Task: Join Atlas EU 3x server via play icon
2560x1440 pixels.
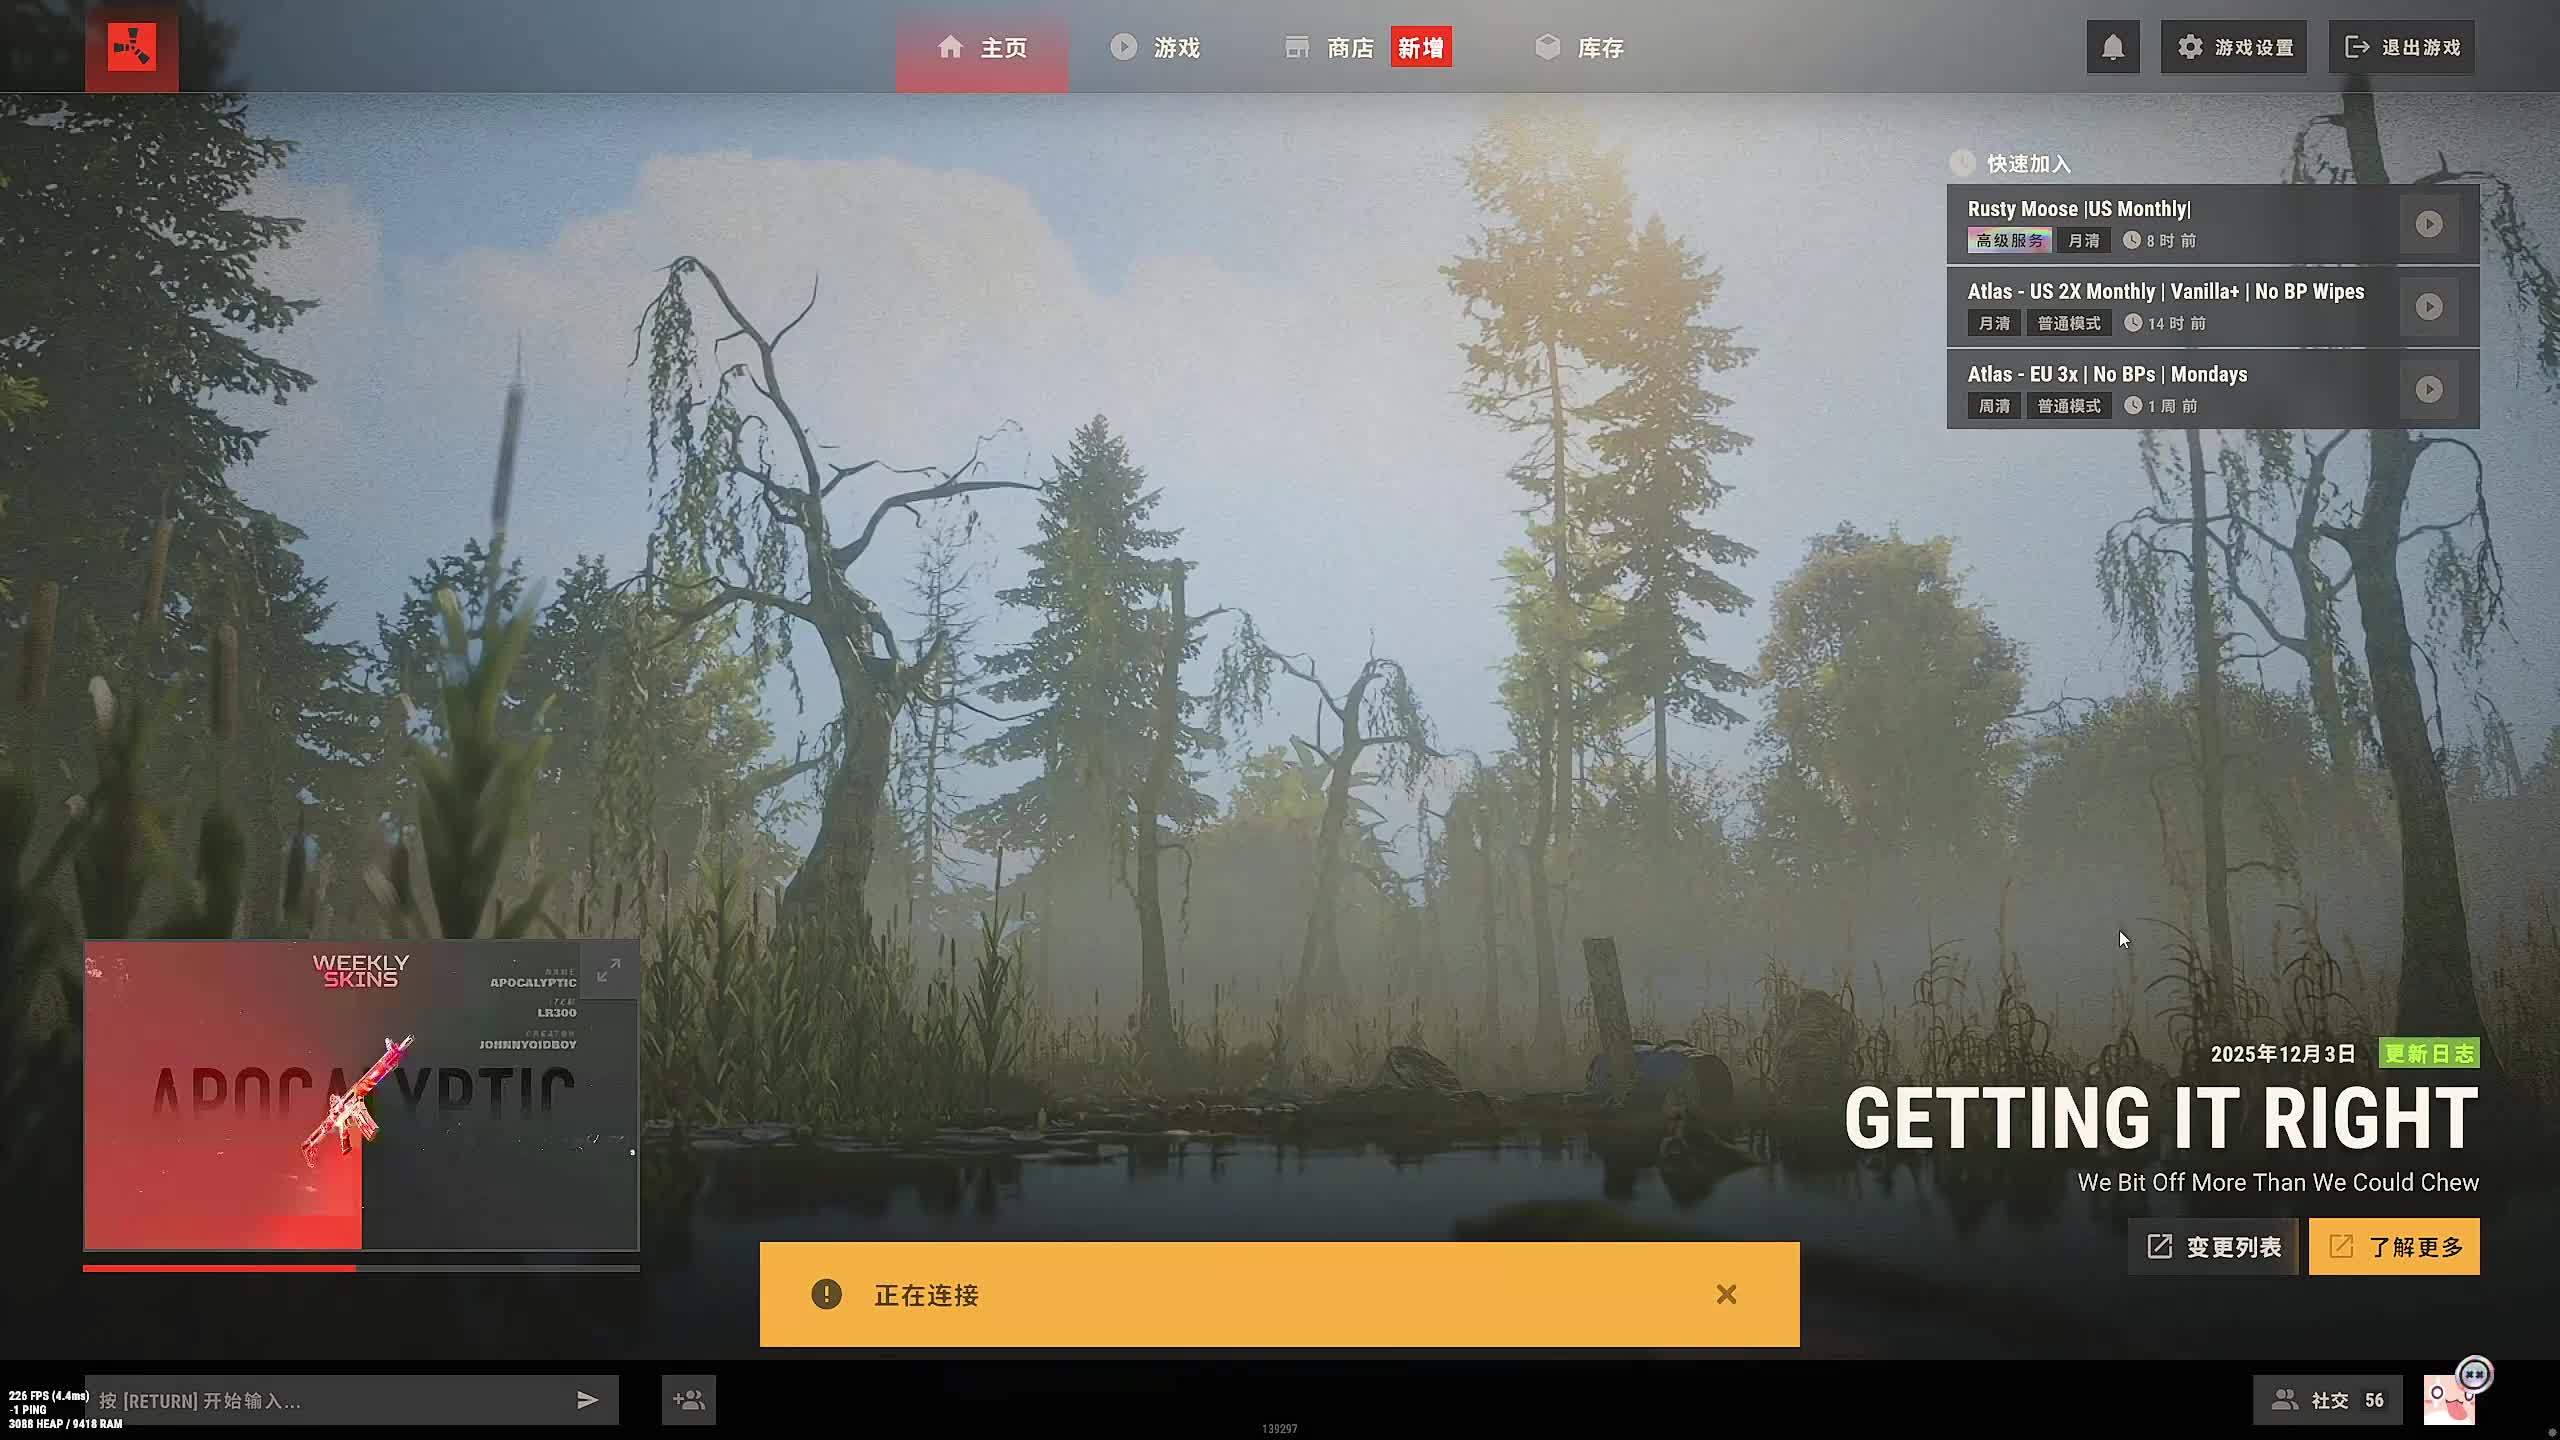Action: pos(2428,389)
